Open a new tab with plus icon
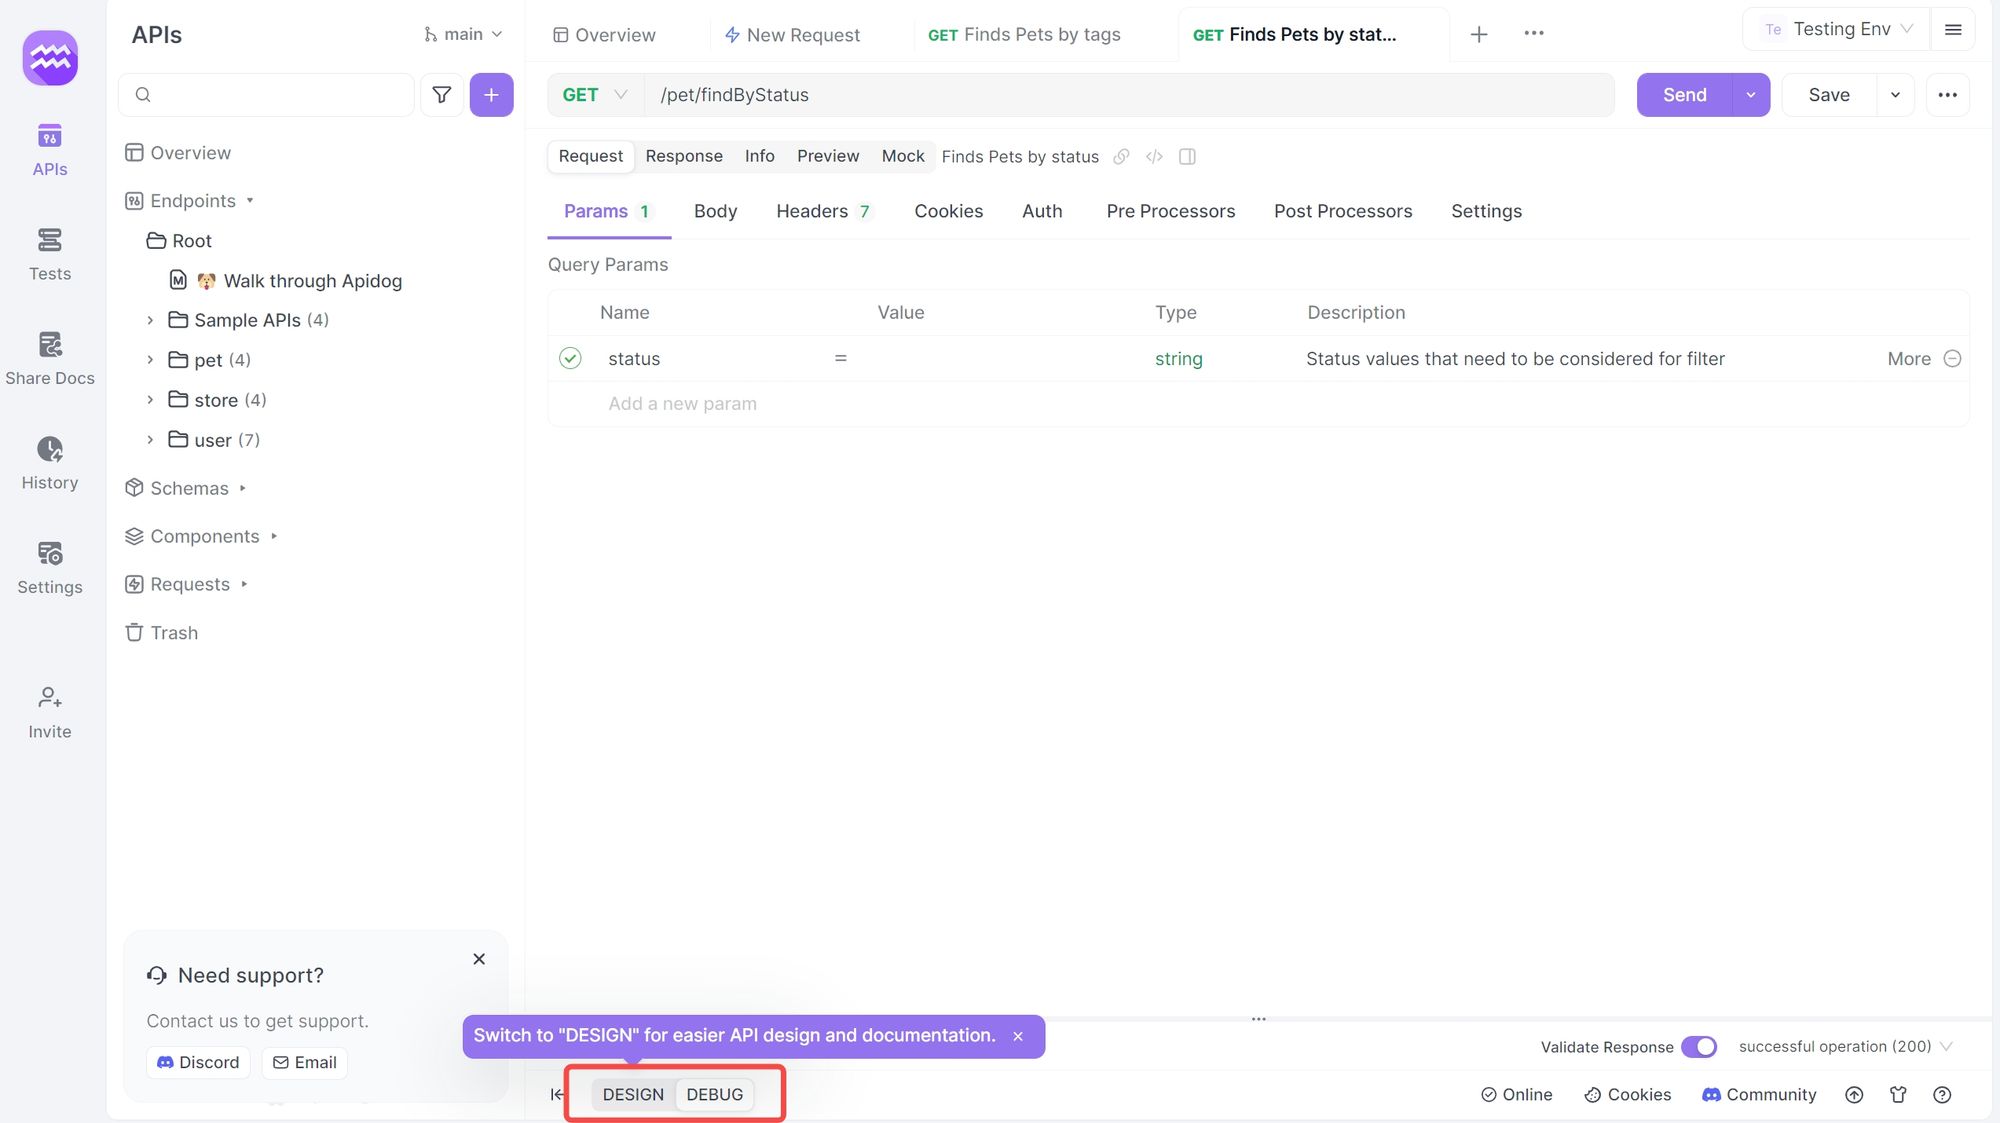This screenshot has height=1123, width=2000. (1479, 35)
